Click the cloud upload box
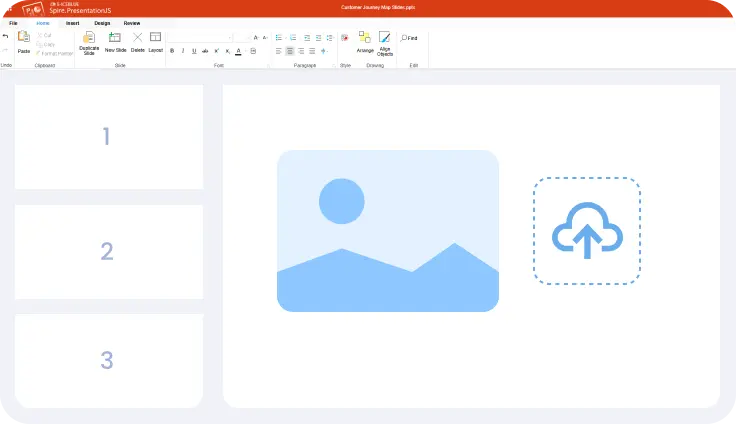Viewport: 736px width, 424px height. coord(587,231)
